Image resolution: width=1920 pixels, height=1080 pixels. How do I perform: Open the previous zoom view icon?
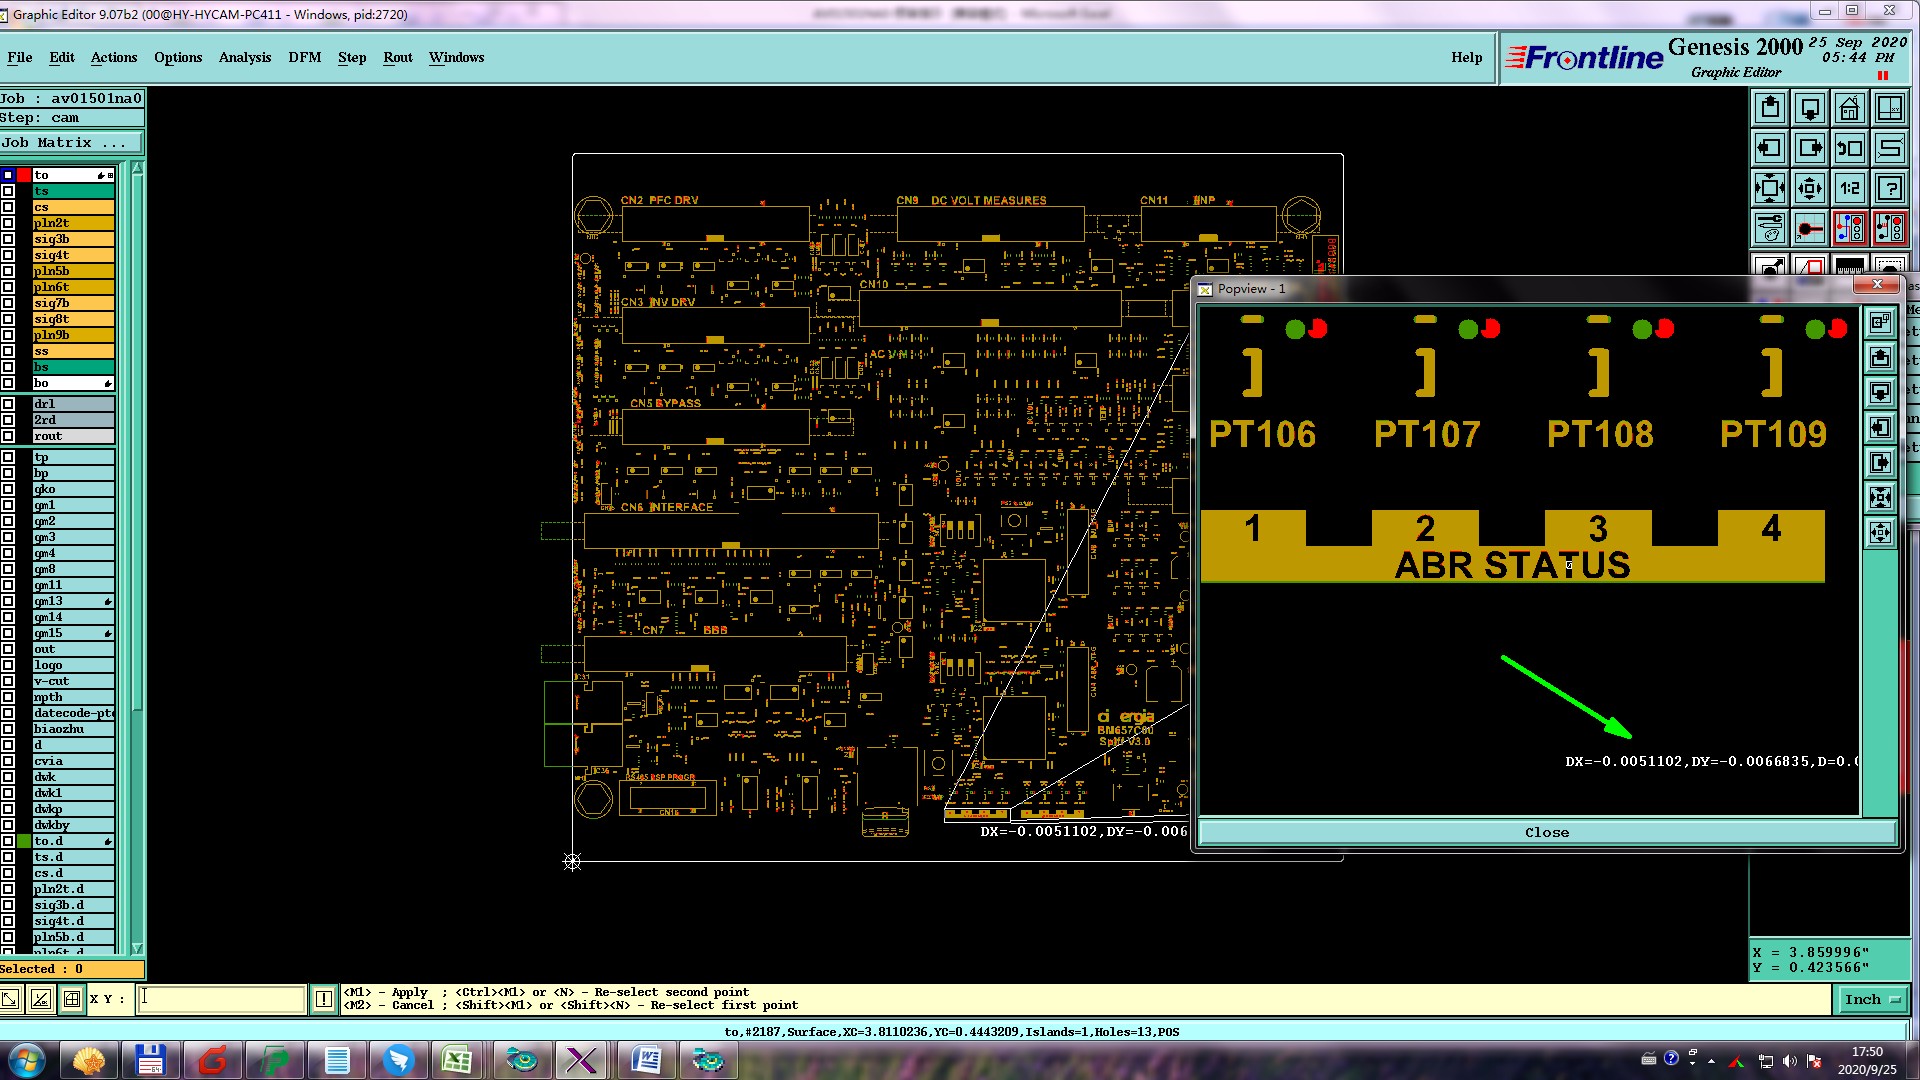click(x=1849, y=148)
